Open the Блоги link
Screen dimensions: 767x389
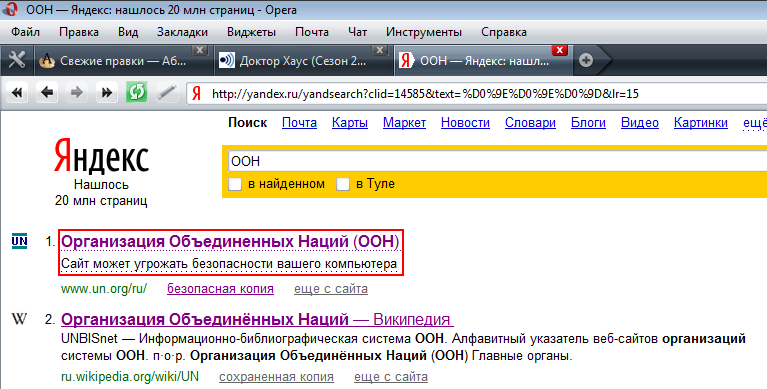[x=588, y=123]
